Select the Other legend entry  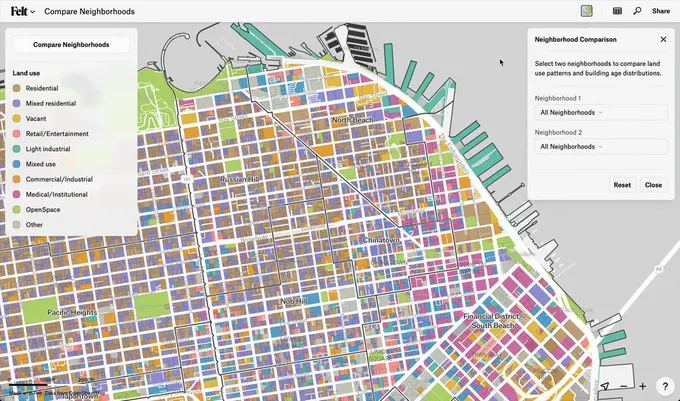pos(28,225)
